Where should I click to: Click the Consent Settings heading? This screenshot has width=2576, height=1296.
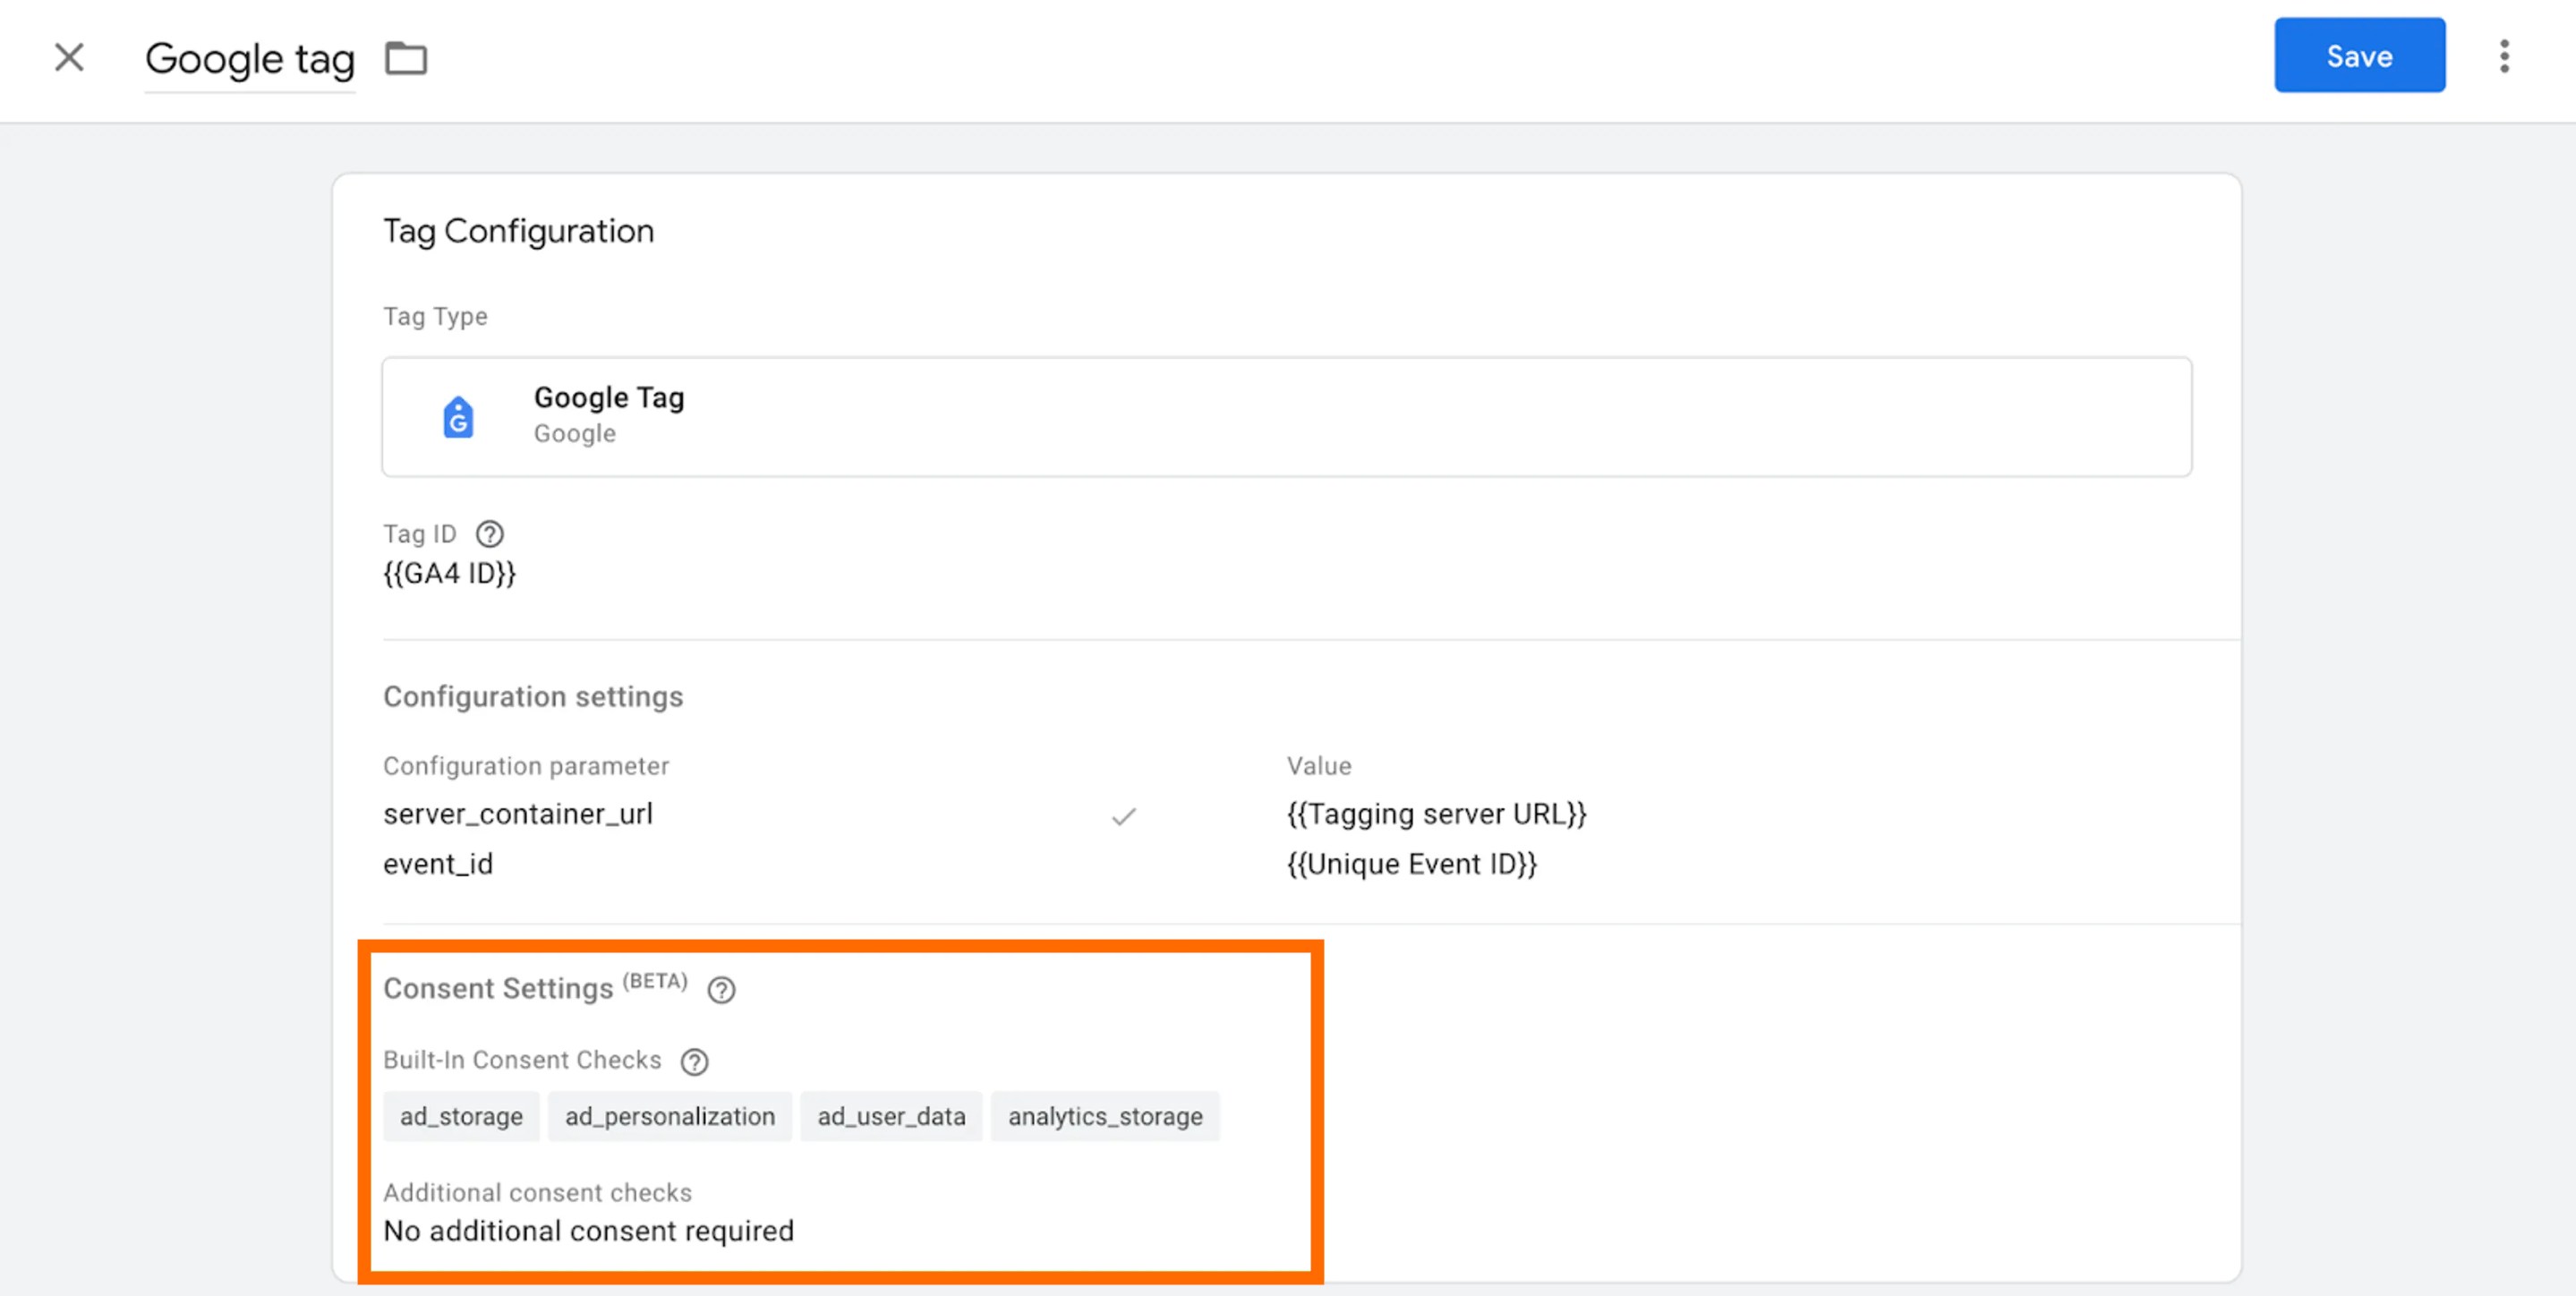(x=498, y=988)
